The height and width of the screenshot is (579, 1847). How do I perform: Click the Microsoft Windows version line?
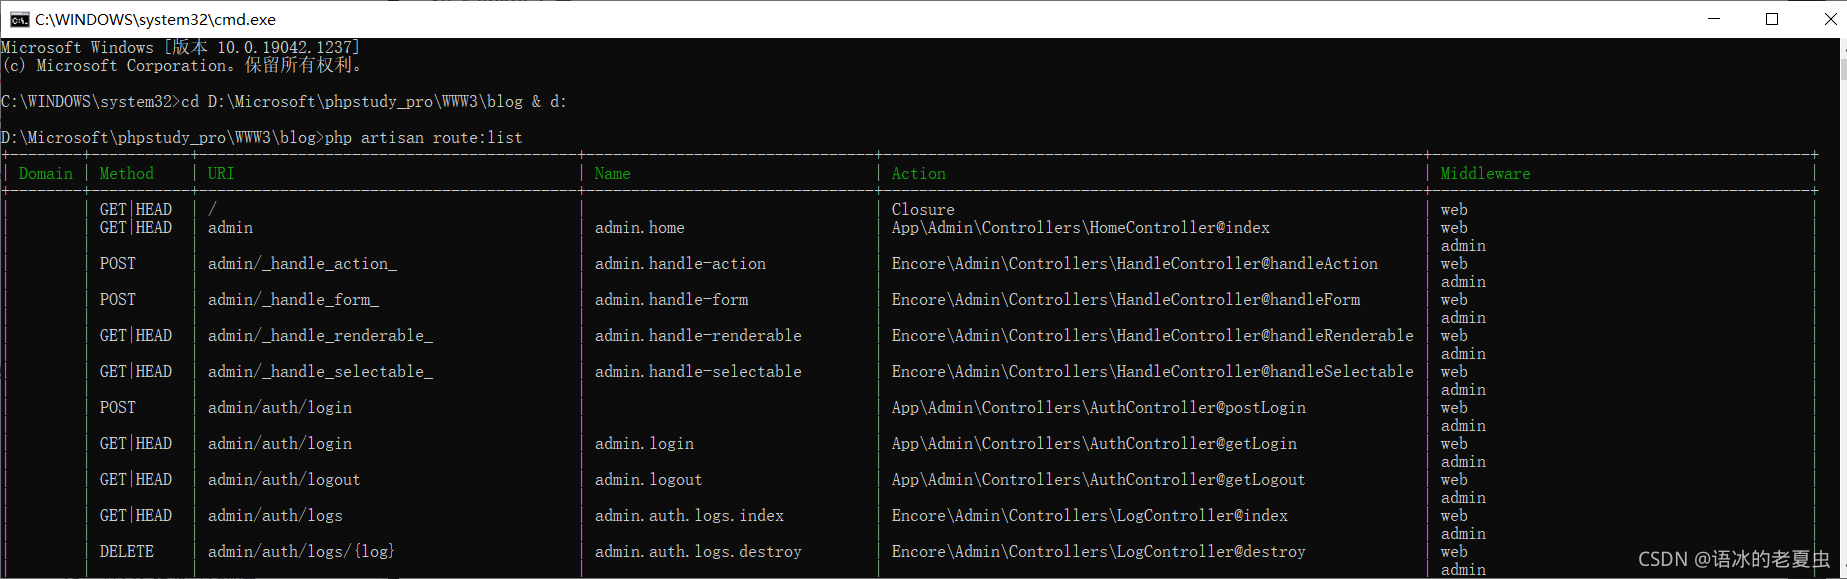point(180,48)
